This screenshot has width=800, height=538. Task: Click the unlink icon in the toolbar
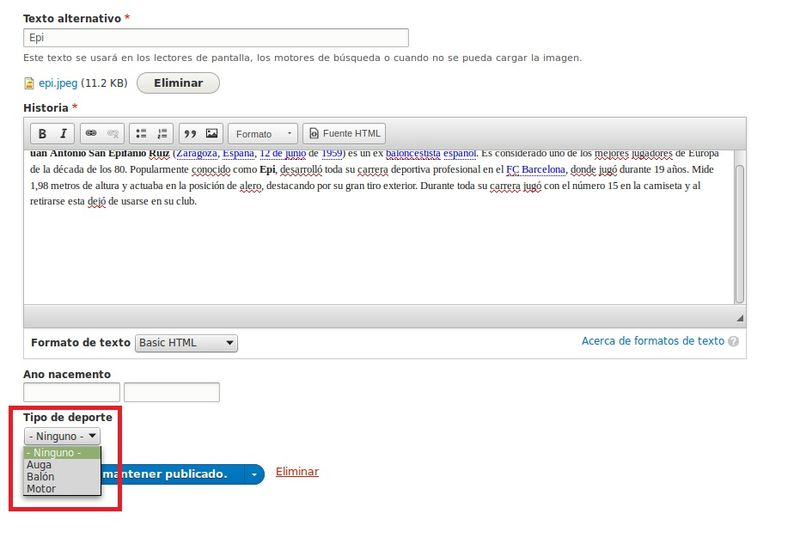pyautogui.click(x=113, y=134)
